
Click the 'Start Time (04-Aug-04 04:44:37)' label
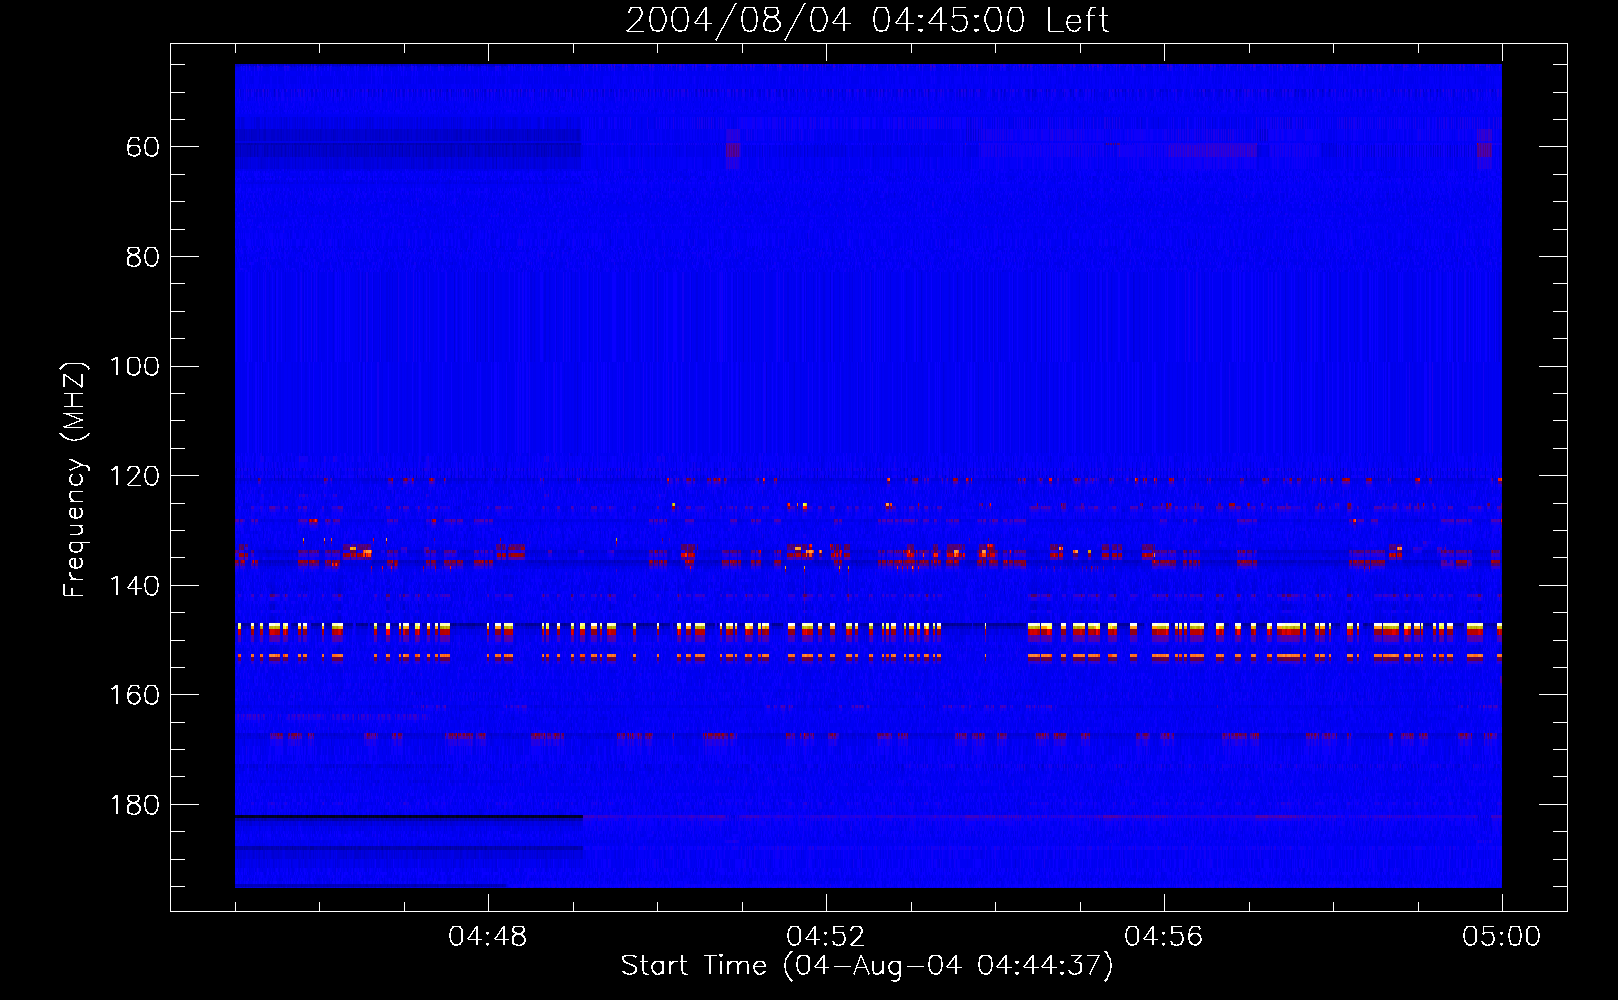pyautogui.click(x=867, y=966)
